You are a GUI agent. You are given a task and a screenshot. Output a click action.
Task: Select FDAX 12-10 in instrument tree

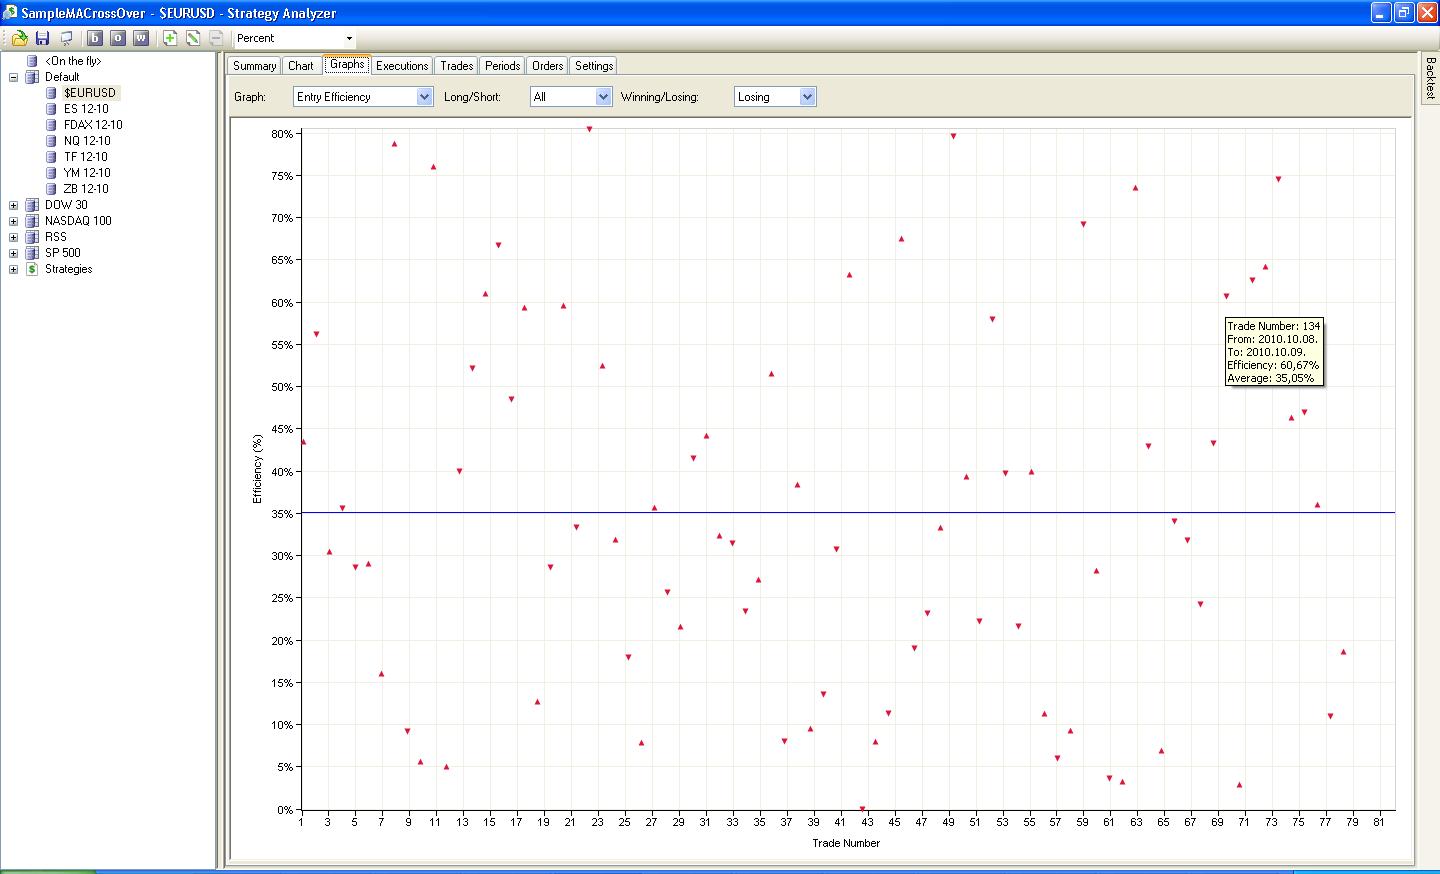pos(92,125)
